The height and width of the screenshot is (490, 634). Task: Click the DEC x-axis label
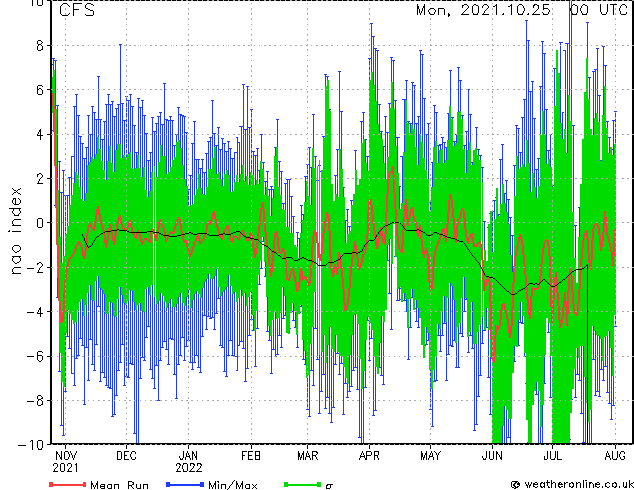coord(126,456)
